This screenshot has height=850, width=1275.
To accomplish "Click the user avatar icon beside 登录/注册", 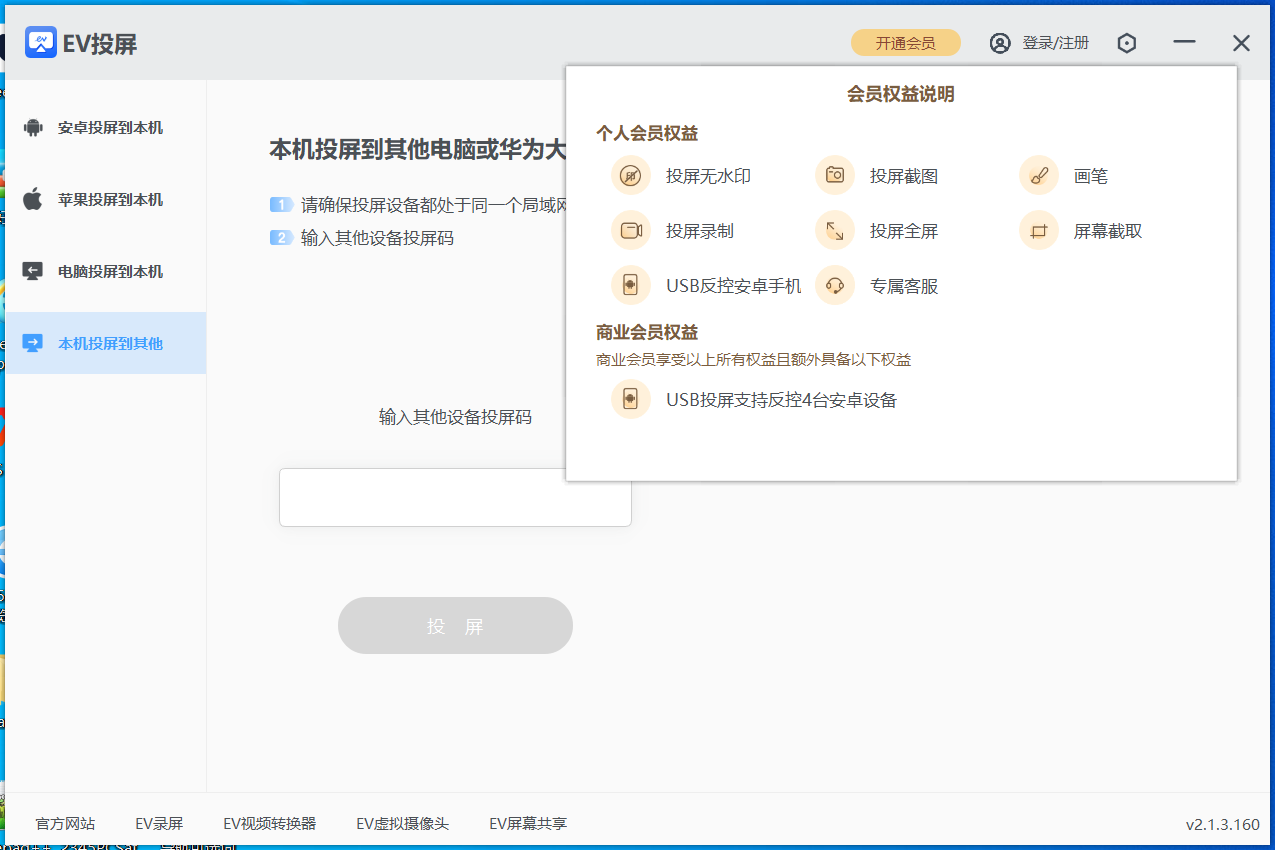I will click(x=1000, y=43).
